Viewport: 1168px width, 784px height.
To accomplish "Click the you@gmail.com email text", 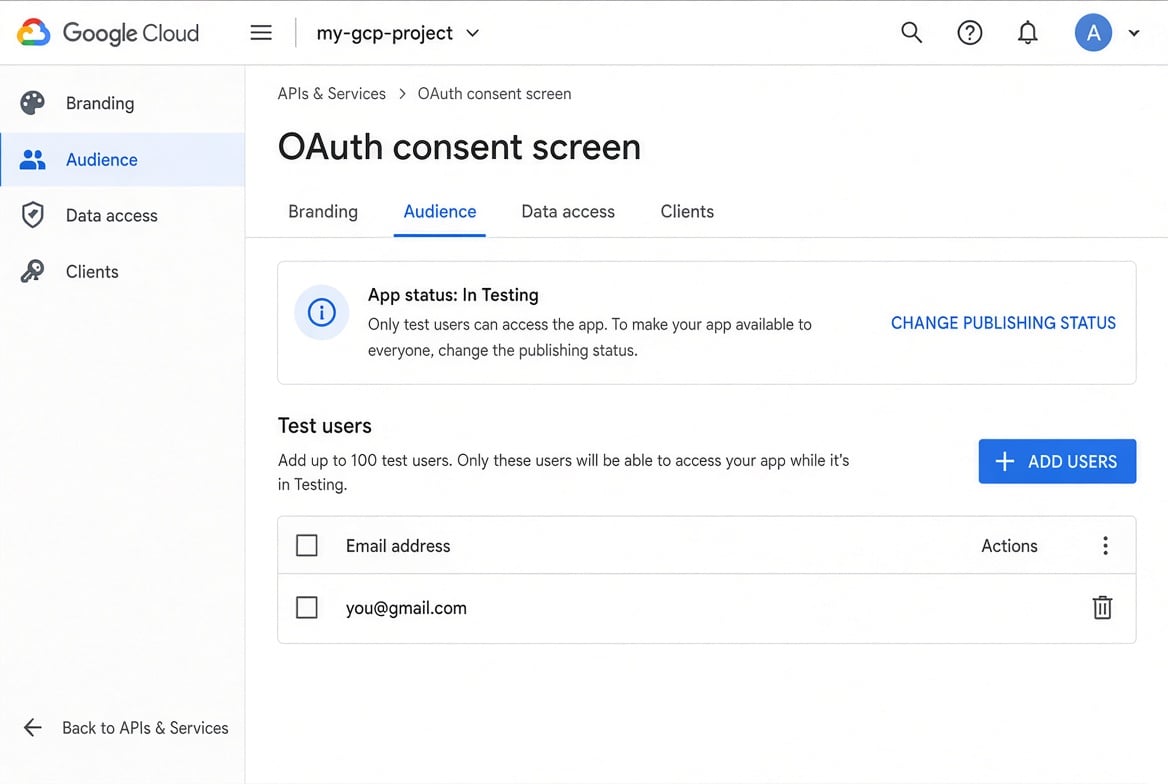I will tap(406, 608).
